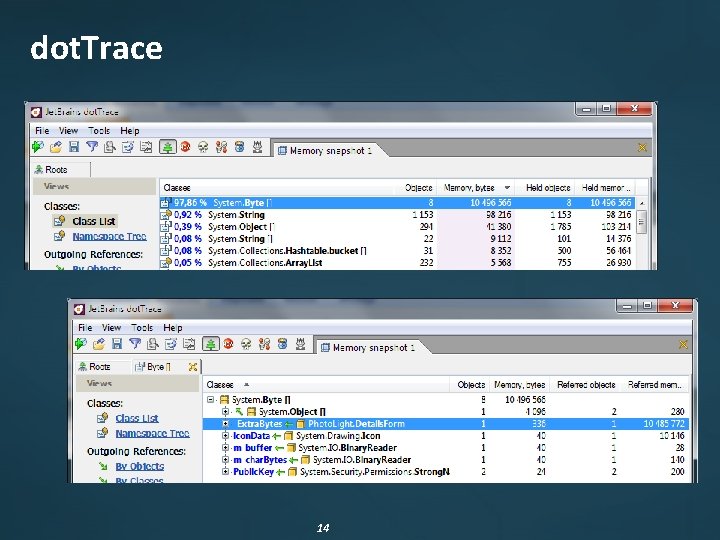Screen dimensions: 720x540
Task: Toggle green tree icon in bottom window toolbar
Action: (210, 343)
